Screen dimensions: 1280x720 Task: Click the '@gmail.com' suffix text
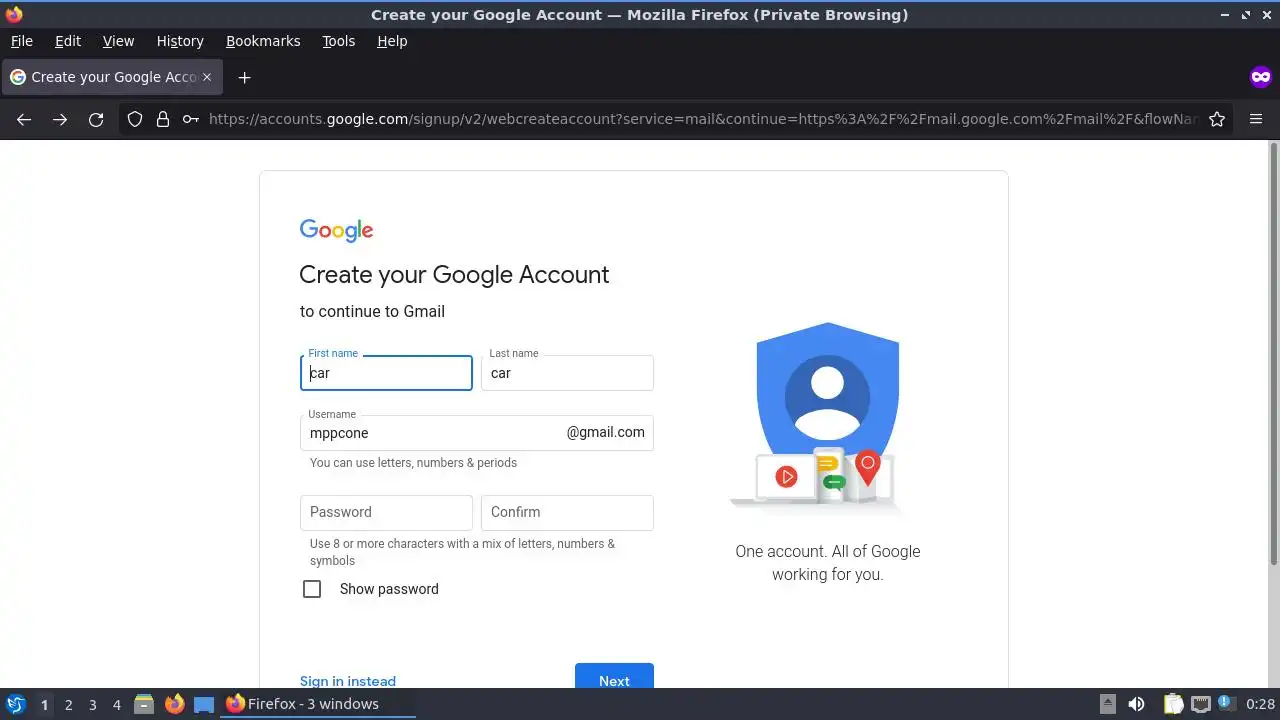pos(605,432)
